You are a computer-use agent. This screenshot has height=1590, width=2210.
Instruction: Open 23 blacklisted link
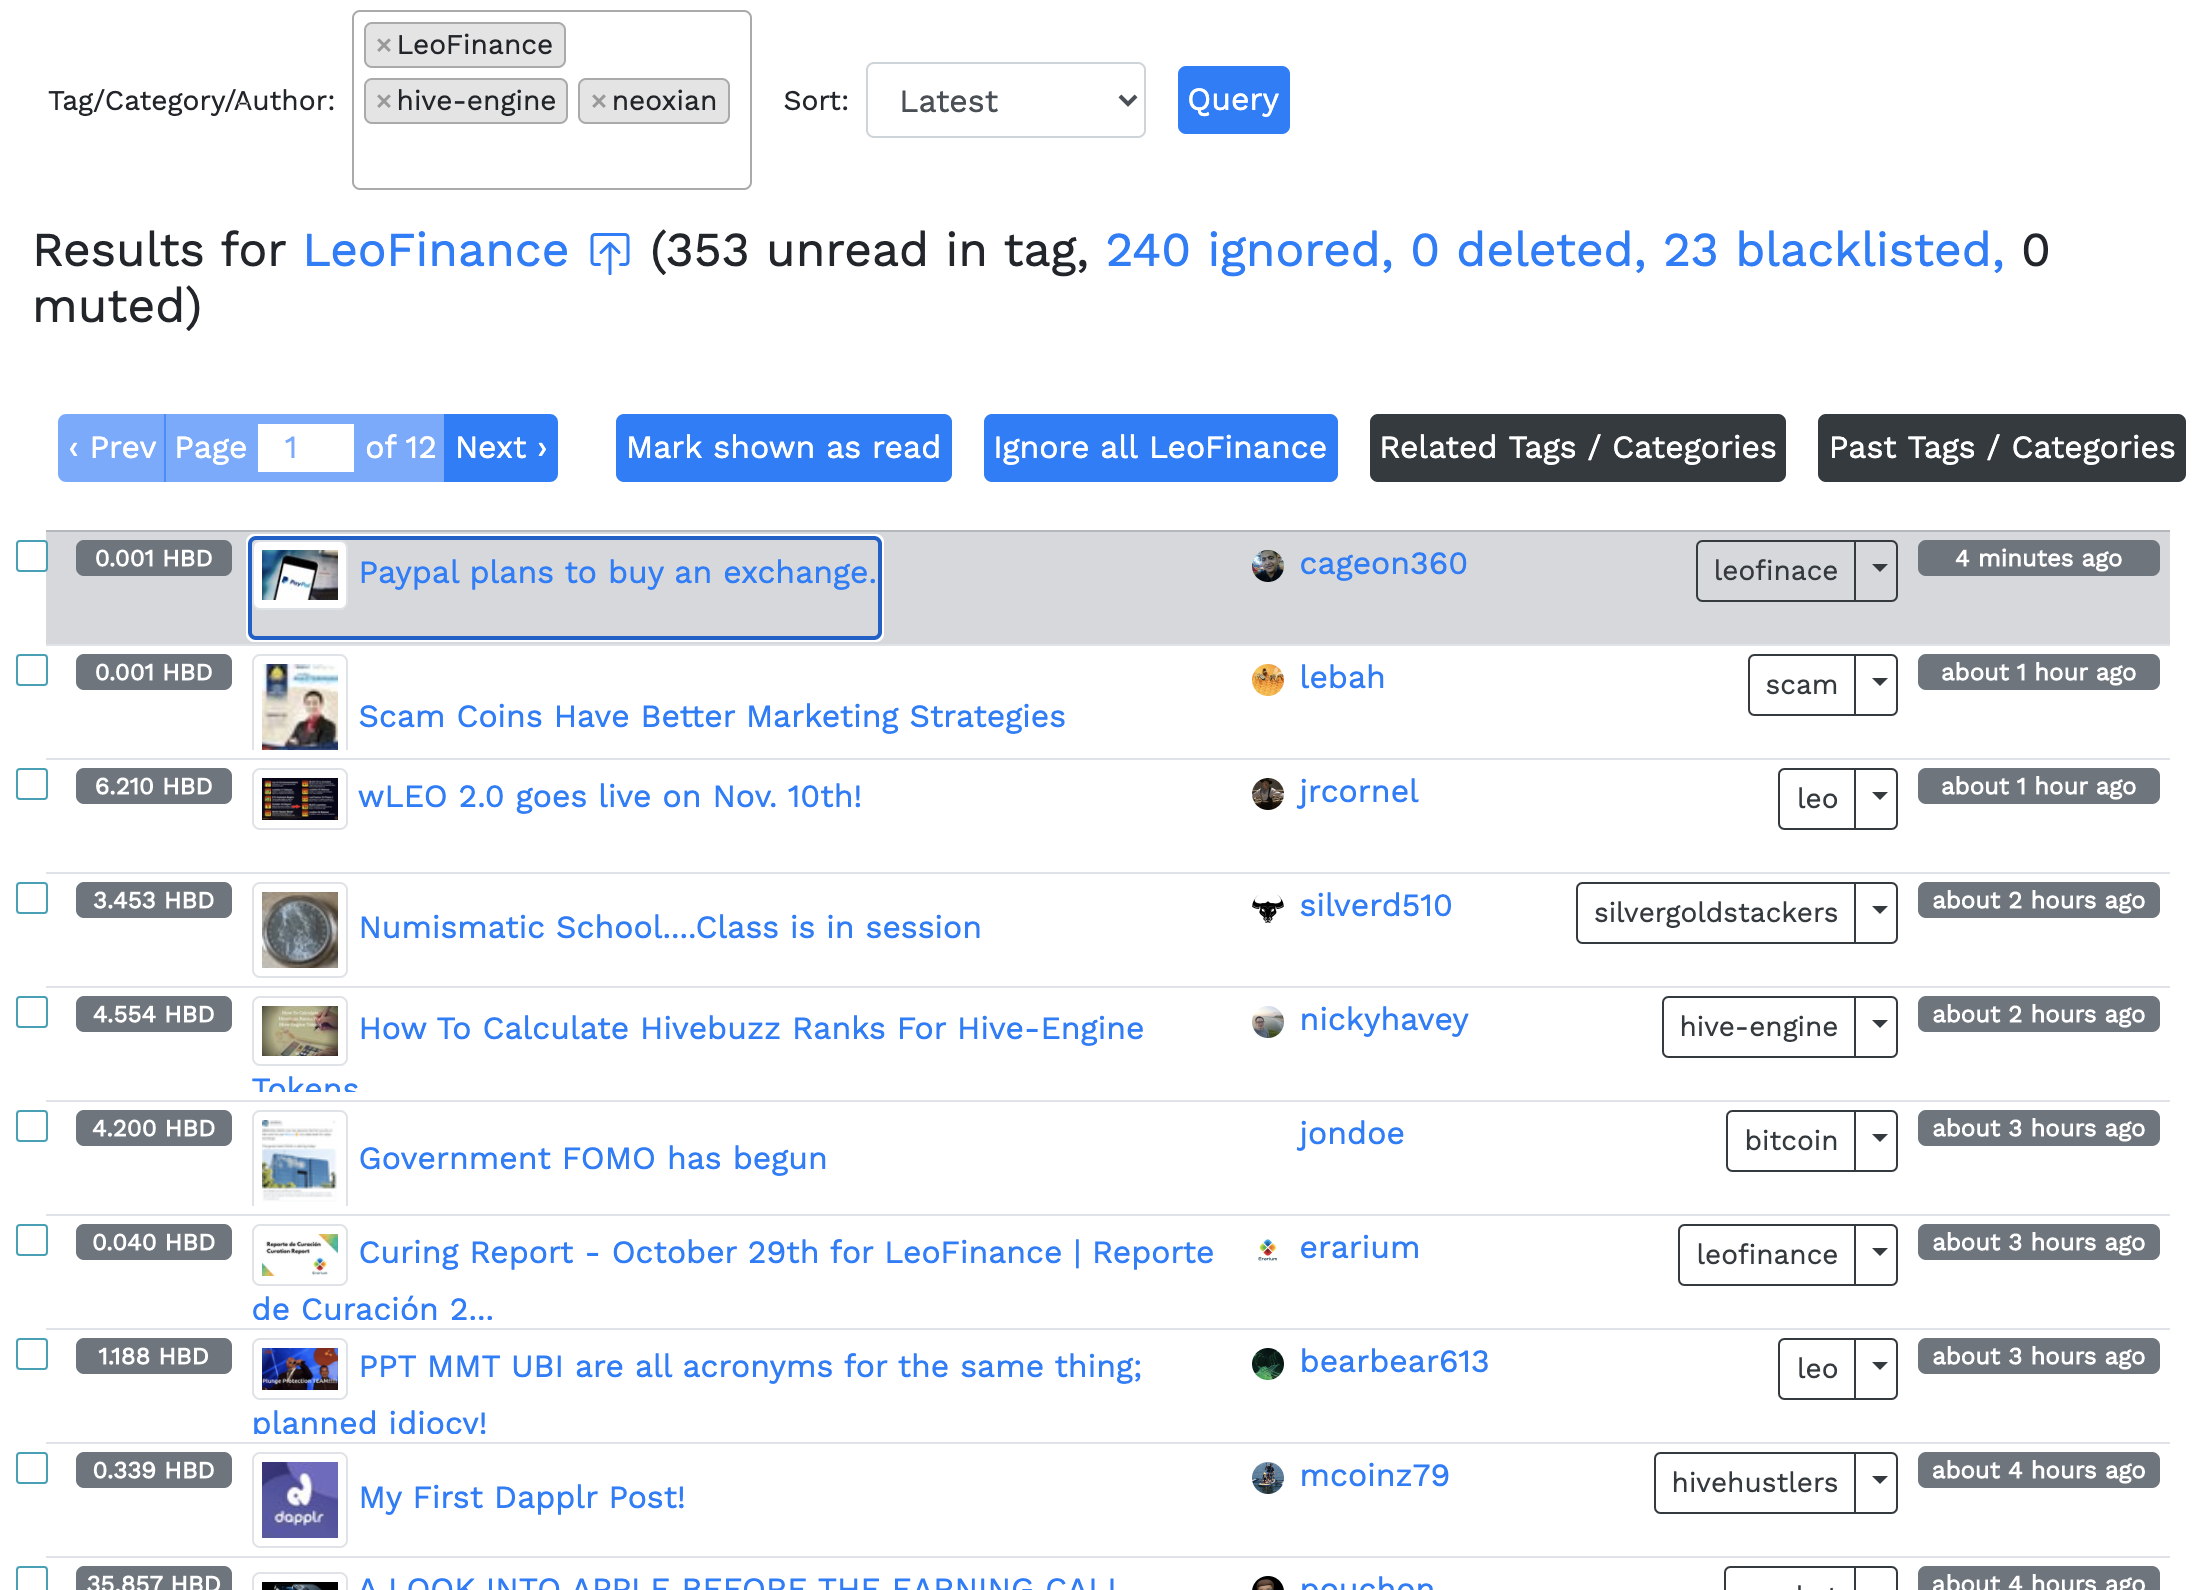[x=1834, y=251]
